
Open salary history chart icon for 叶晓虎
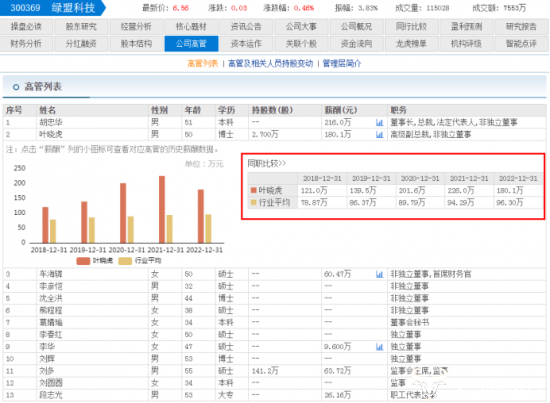[x=379, y=134]
